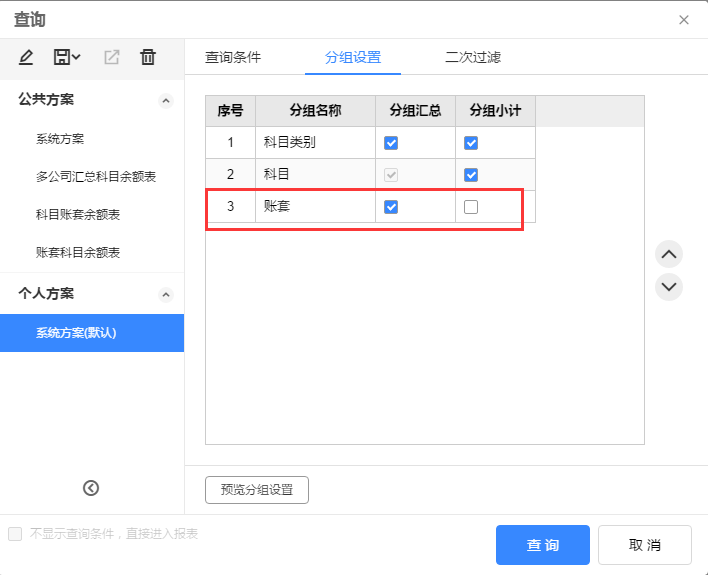Switch to the 查询条件 tab
Image resolution: width=708 pixels, height=575 pixels.
click(233, 57)
